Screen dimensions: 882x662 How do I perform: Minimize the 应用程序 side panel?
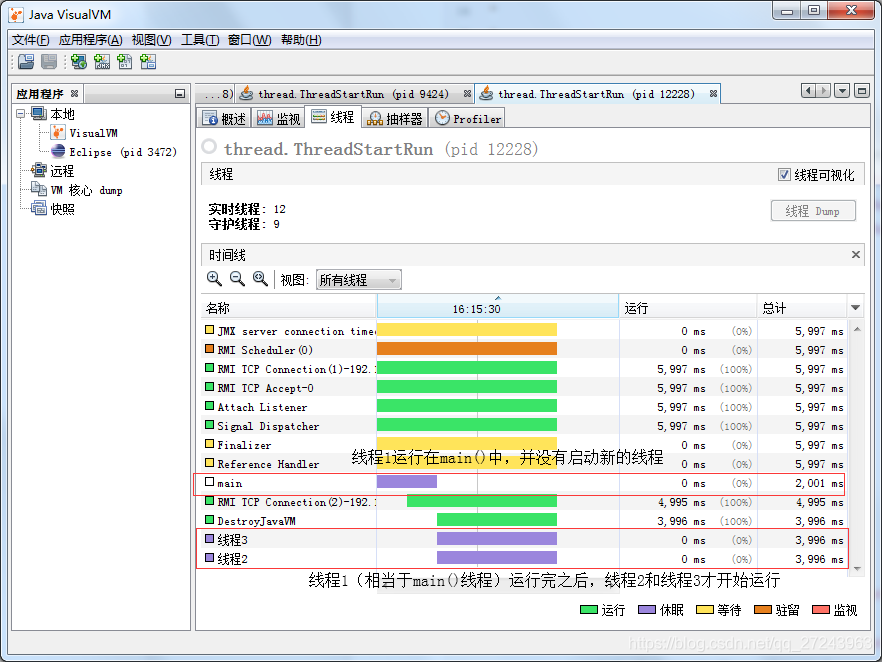(180, 94)
